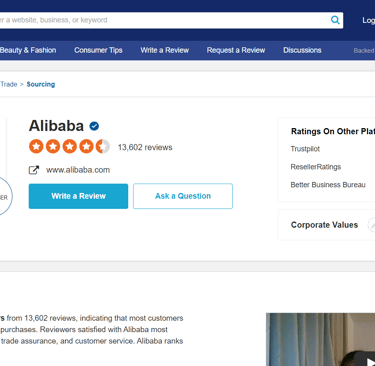Click the Sourcing breadcrumb link

[41, 84]
